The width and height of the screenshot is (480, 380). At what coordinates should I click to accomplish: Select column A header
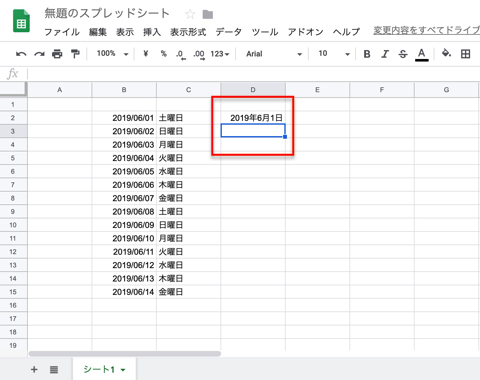point(59,90)
